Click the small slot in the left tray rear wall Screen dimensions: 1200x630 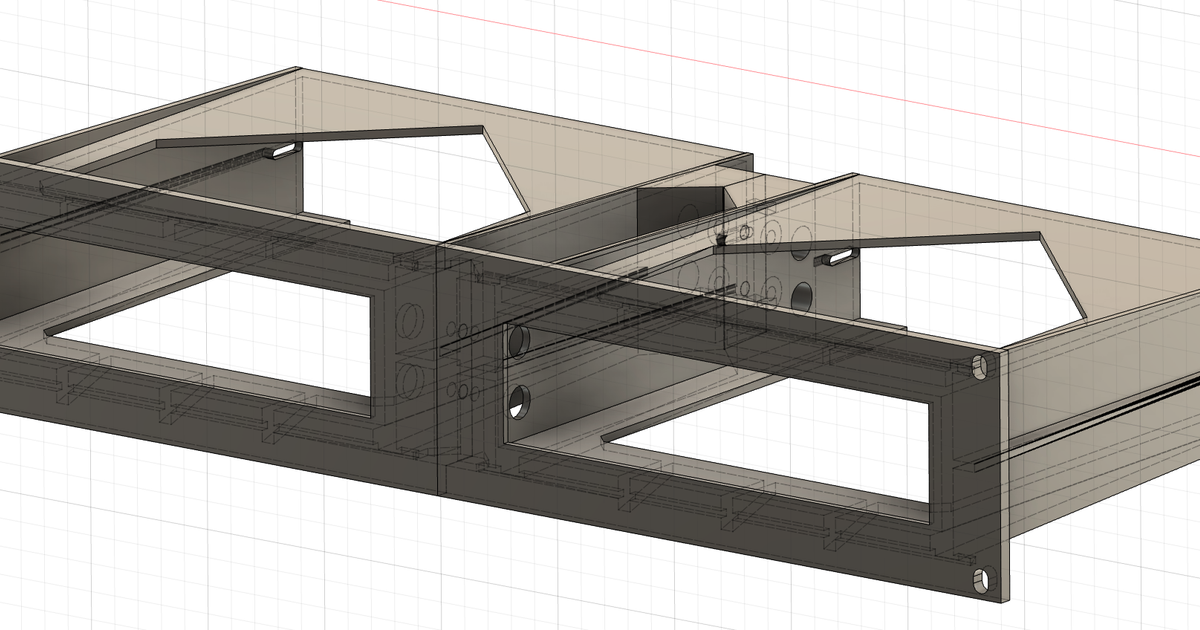point(283,151)
